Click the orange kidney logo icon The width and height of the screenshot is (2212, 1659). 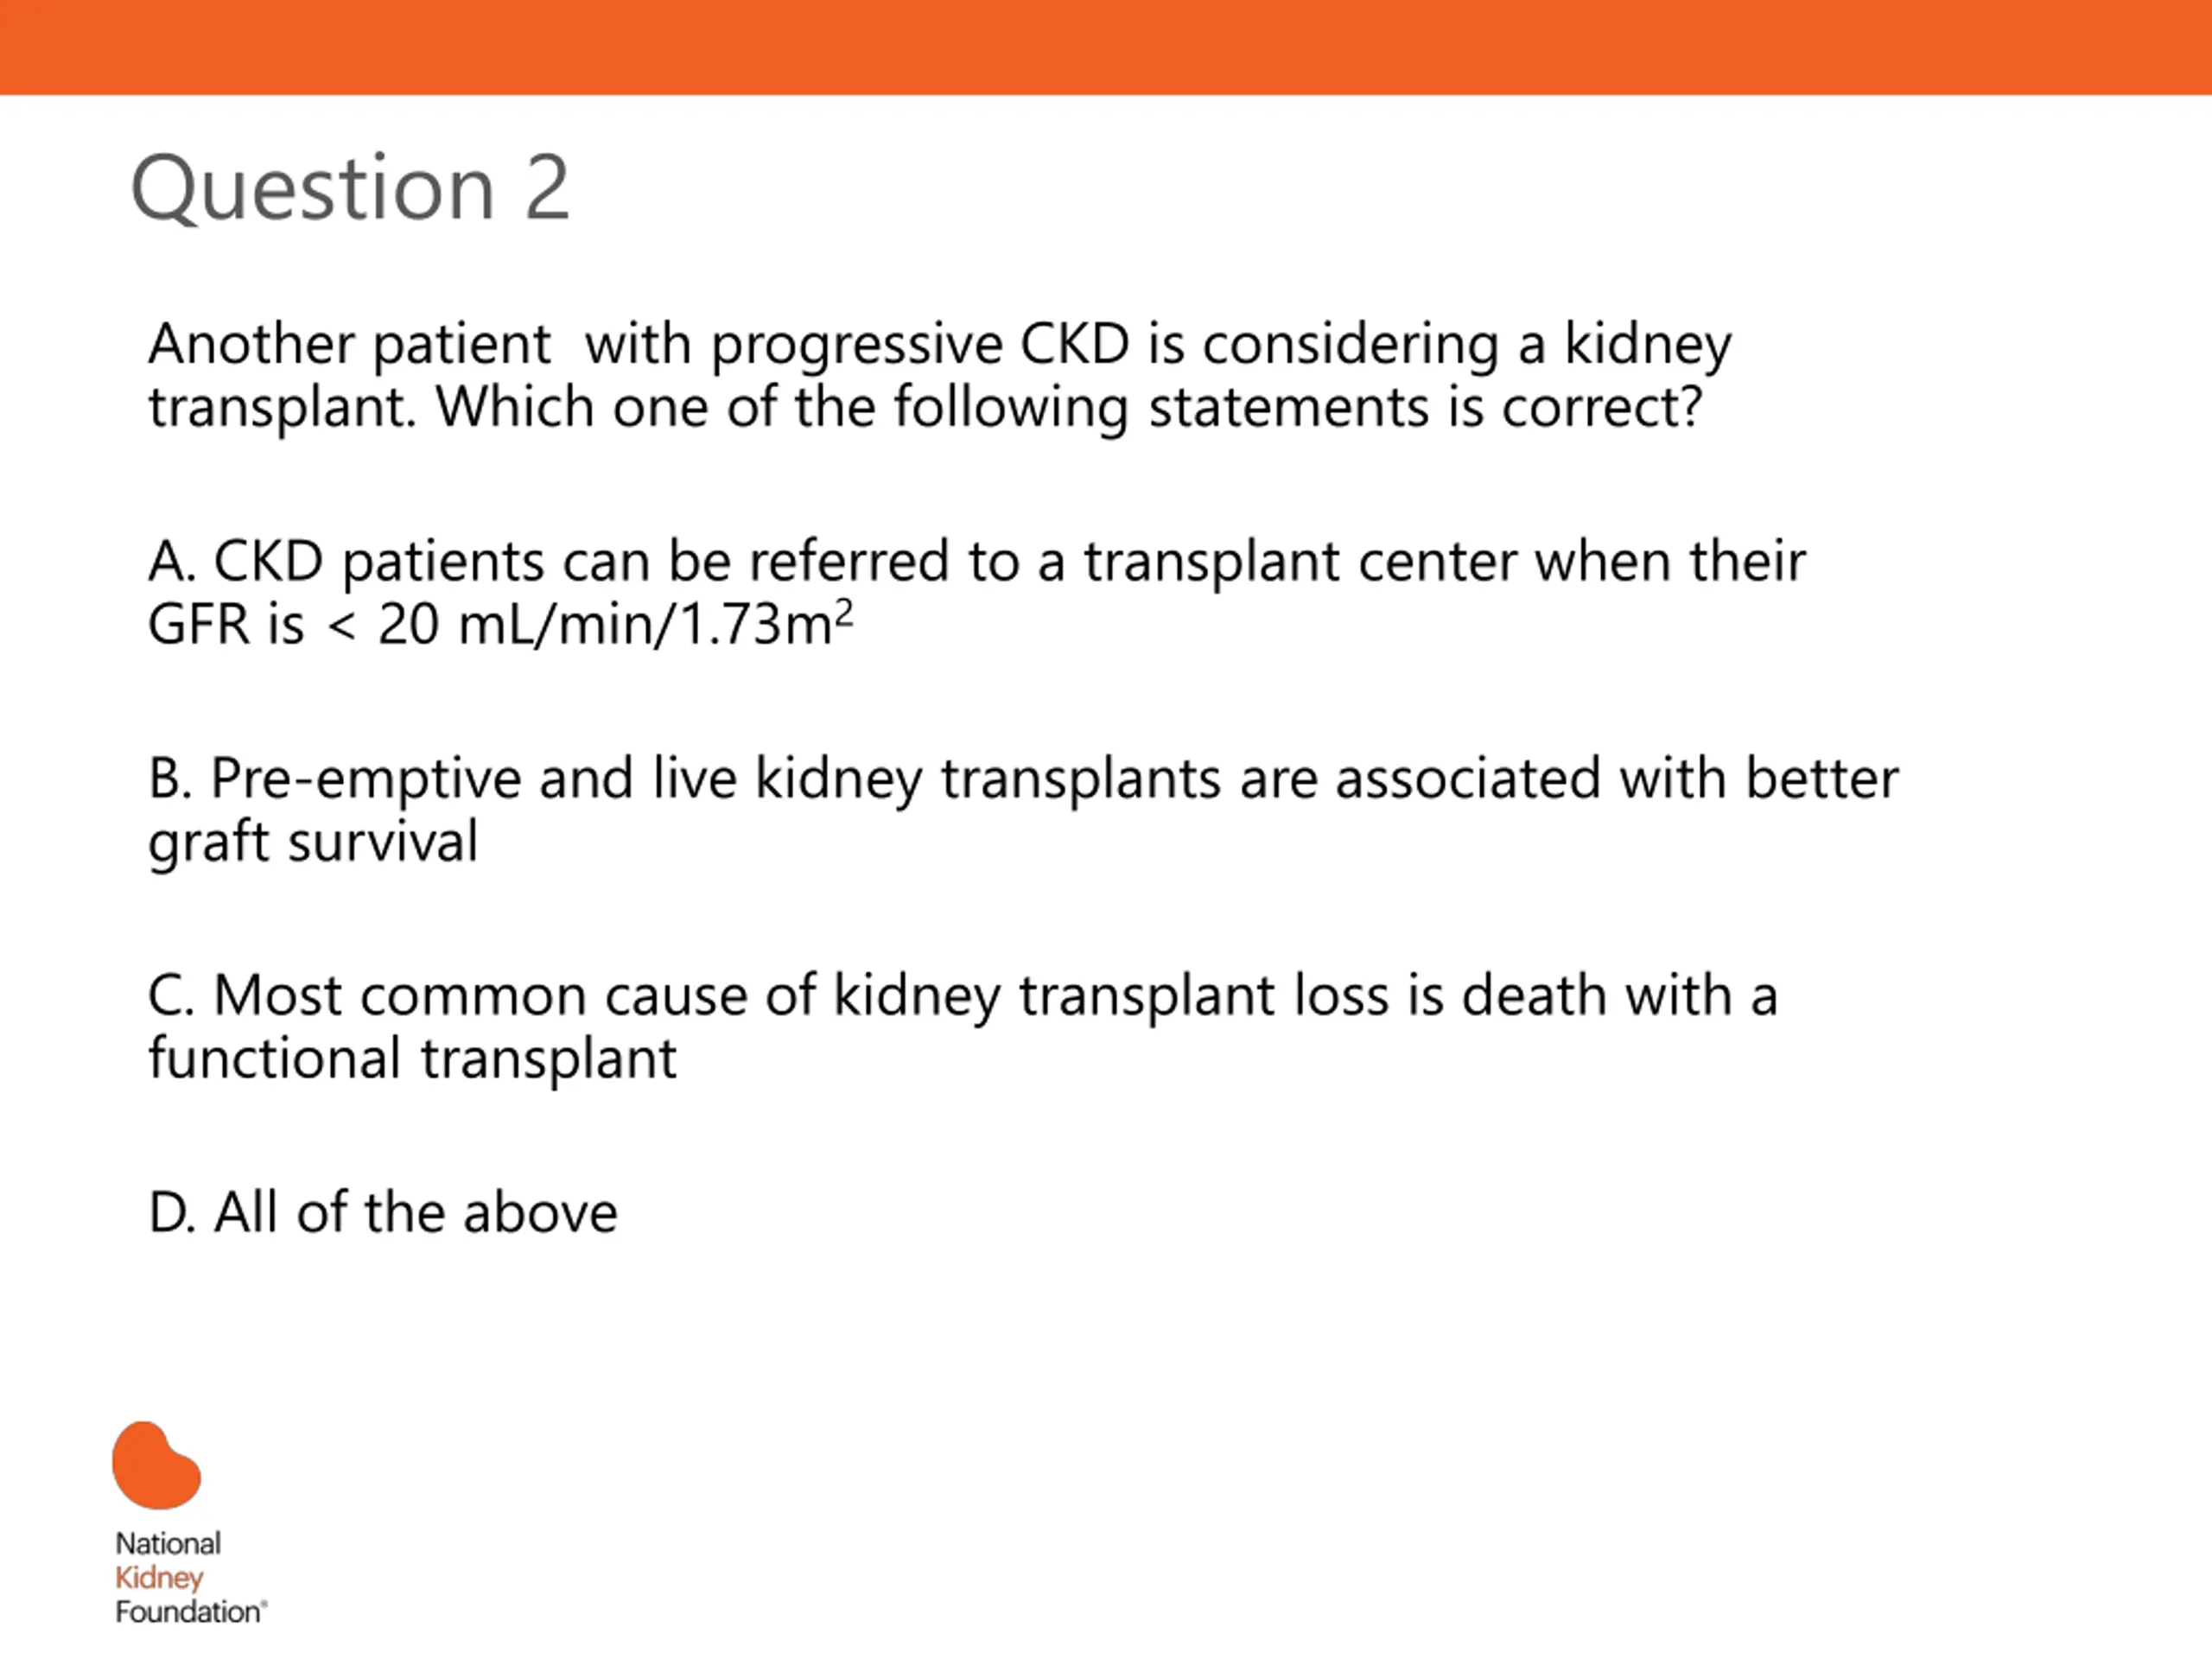pyautogui.click(x=156, y=1465)
